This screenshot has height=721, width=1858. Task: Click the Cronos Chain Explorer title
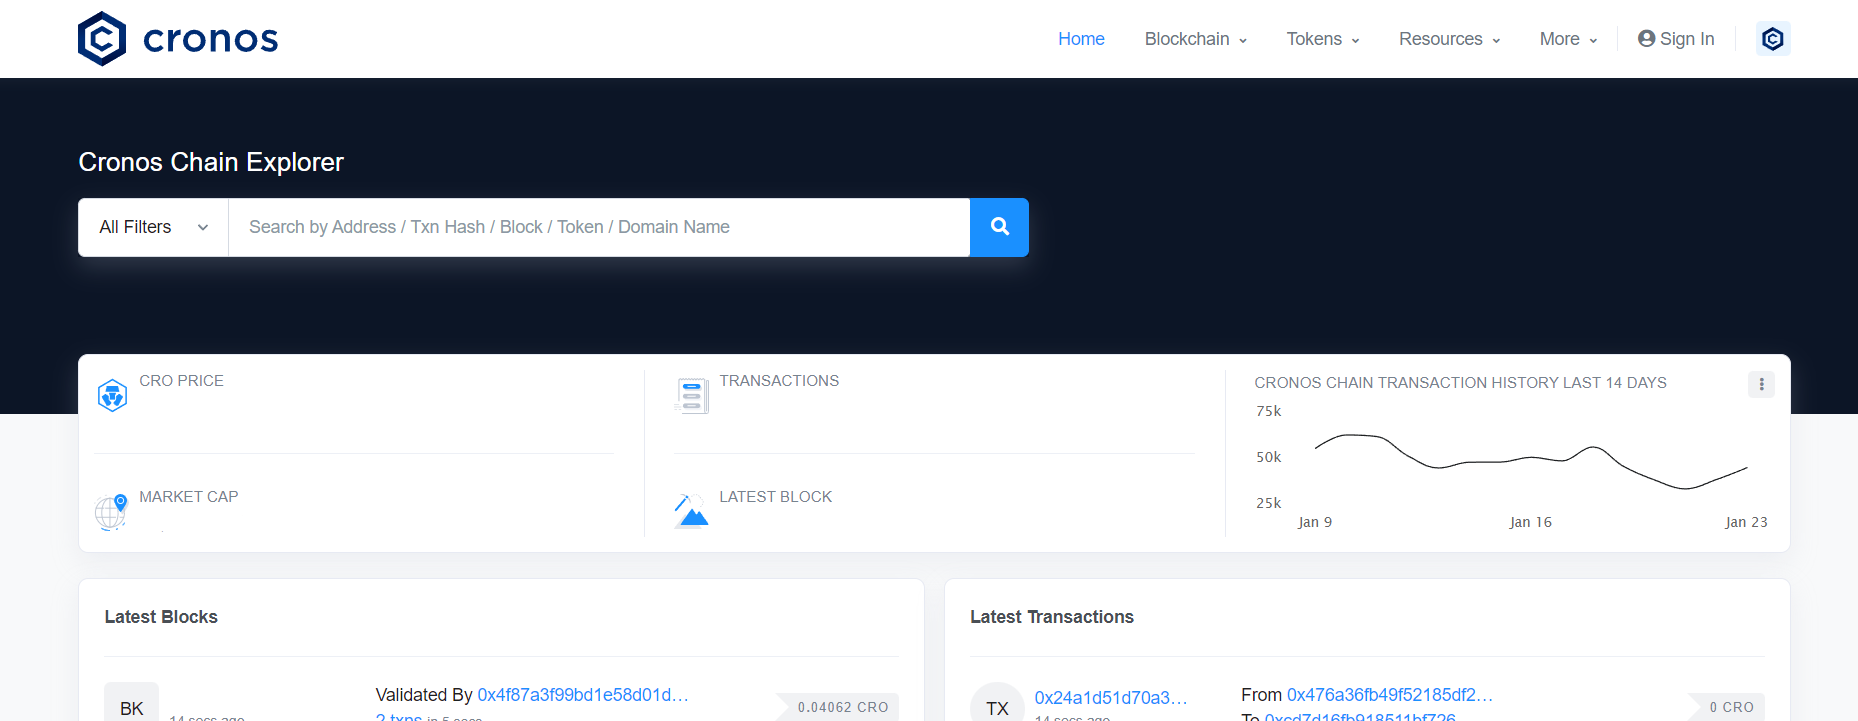click(x=211, y=162)
